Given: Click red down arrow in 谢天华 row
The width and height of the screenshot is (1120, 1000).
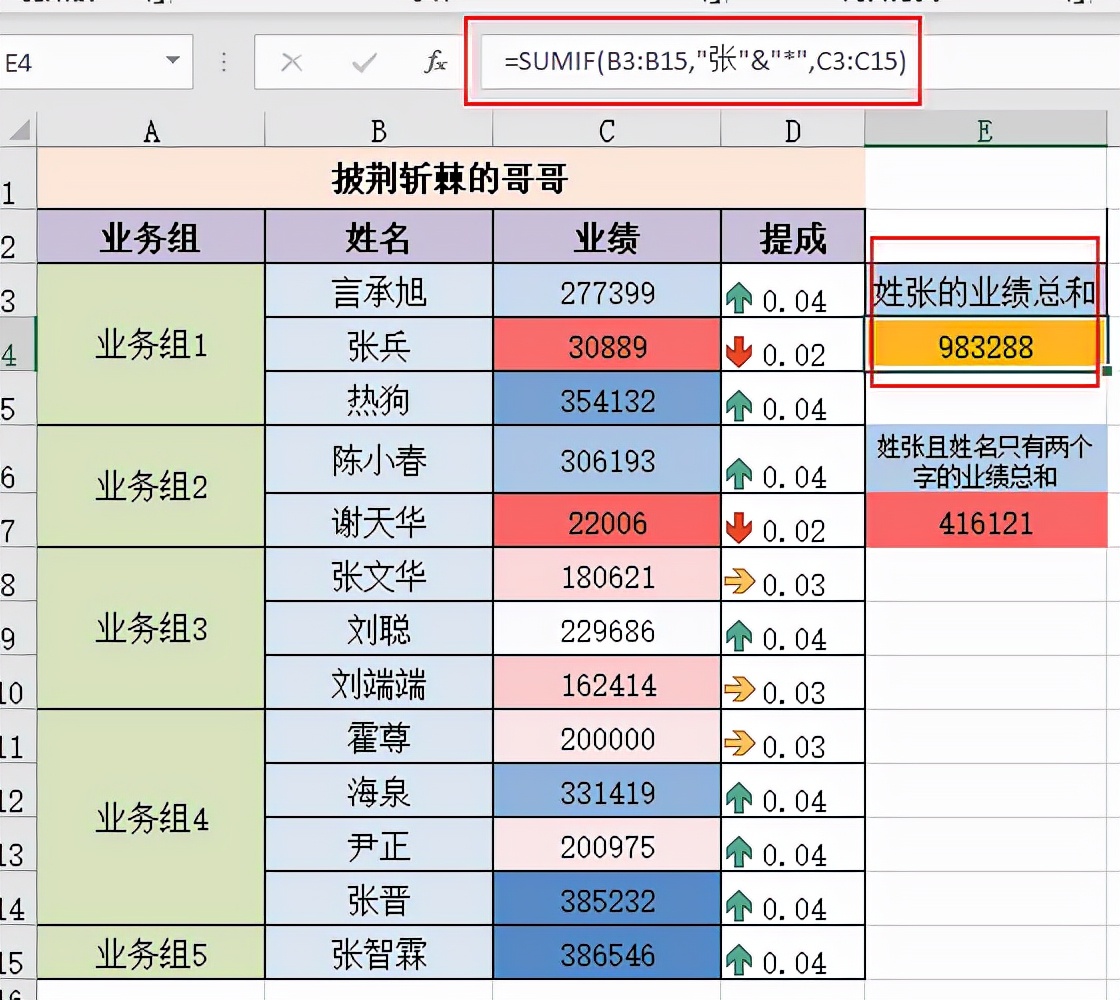Looking at the screenshot, I should point(739,528).
